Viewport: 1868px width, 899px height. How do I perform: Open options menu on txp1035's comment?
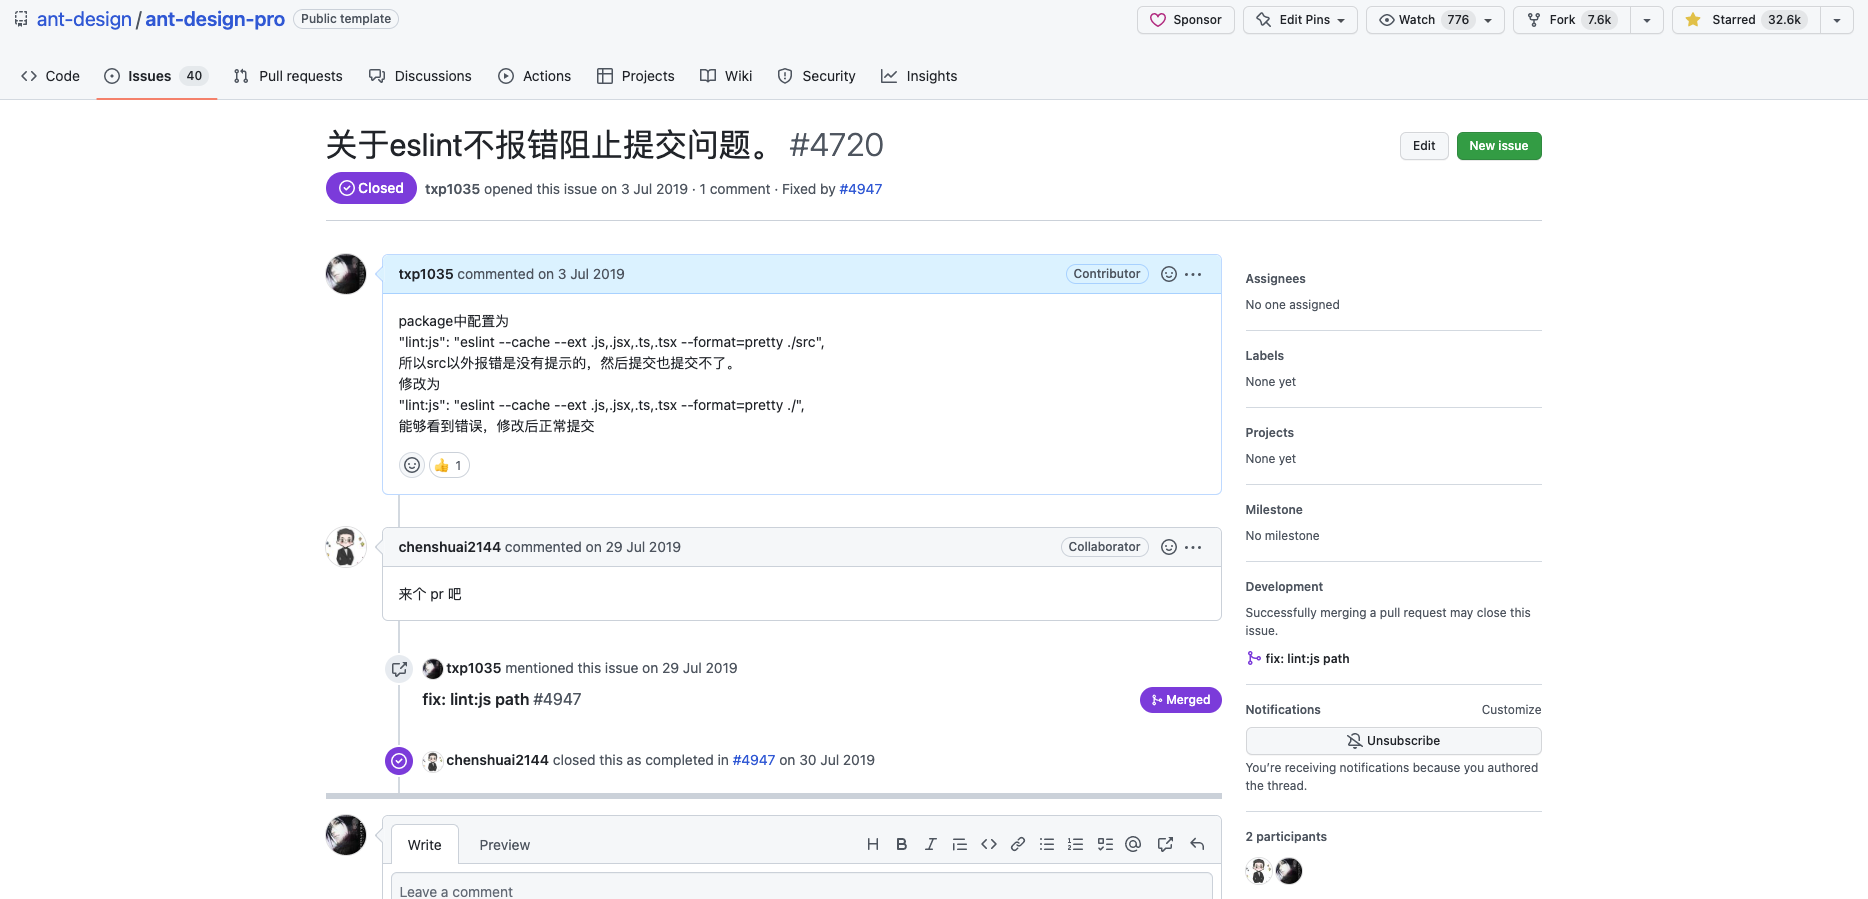coord(1193,274)
